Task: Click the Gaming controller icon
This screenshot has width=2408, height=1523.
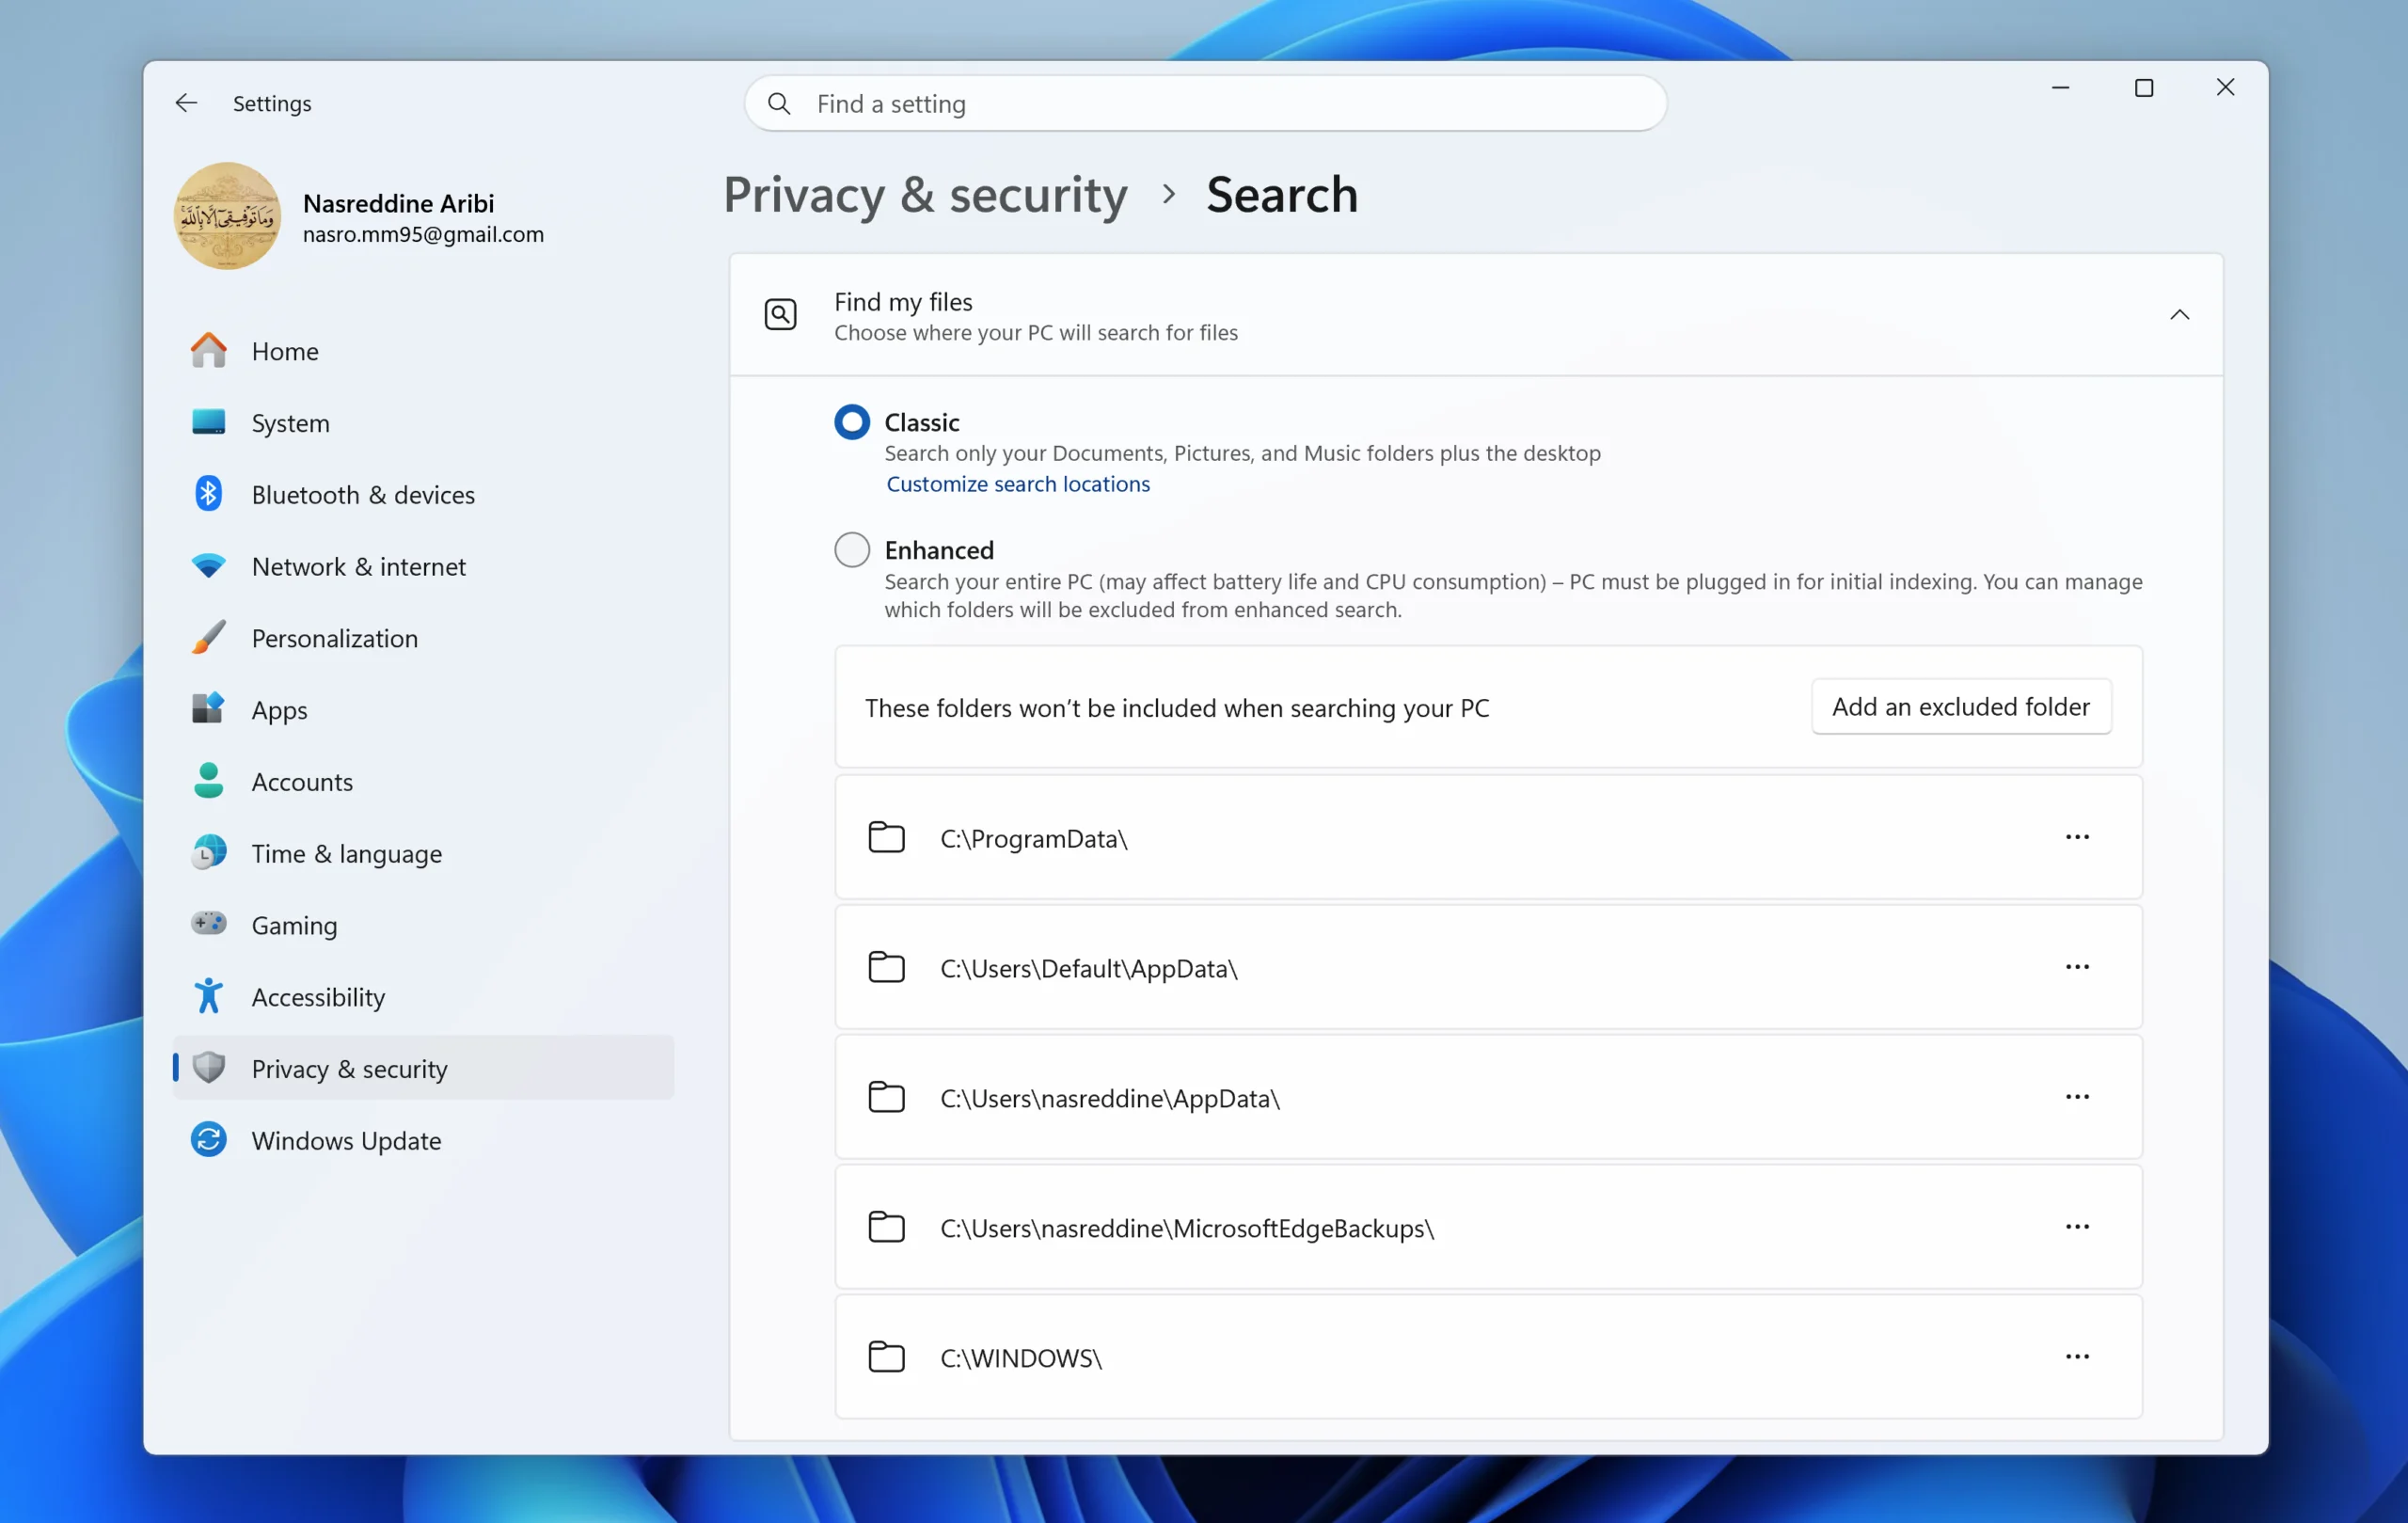Action: pos(208,924)
